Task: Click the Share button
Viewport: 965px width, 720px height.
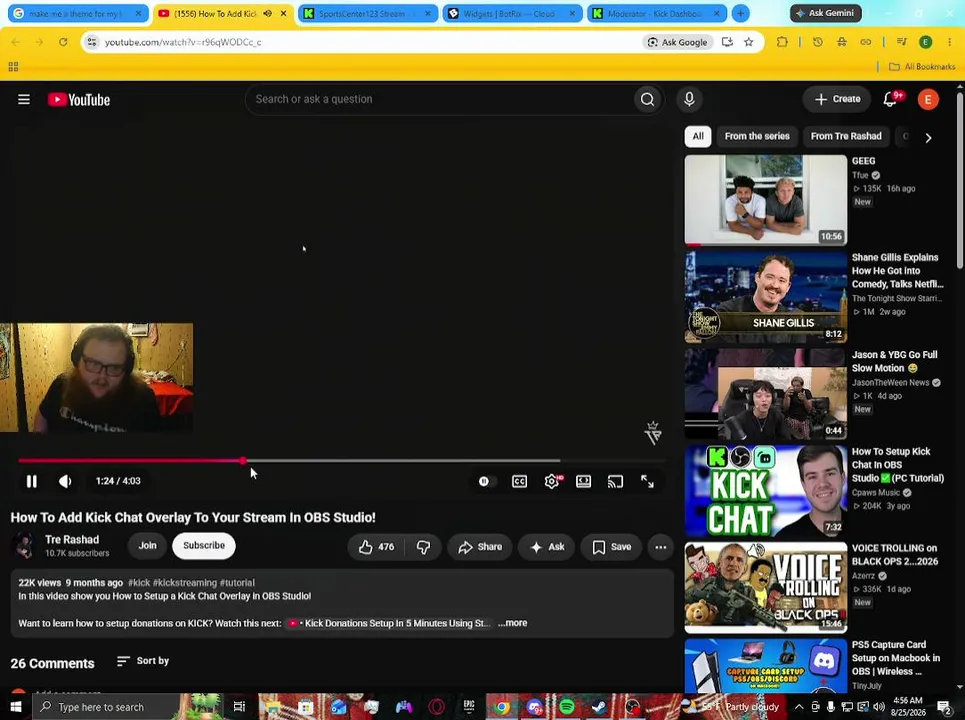Action: (x=480, y=547)
